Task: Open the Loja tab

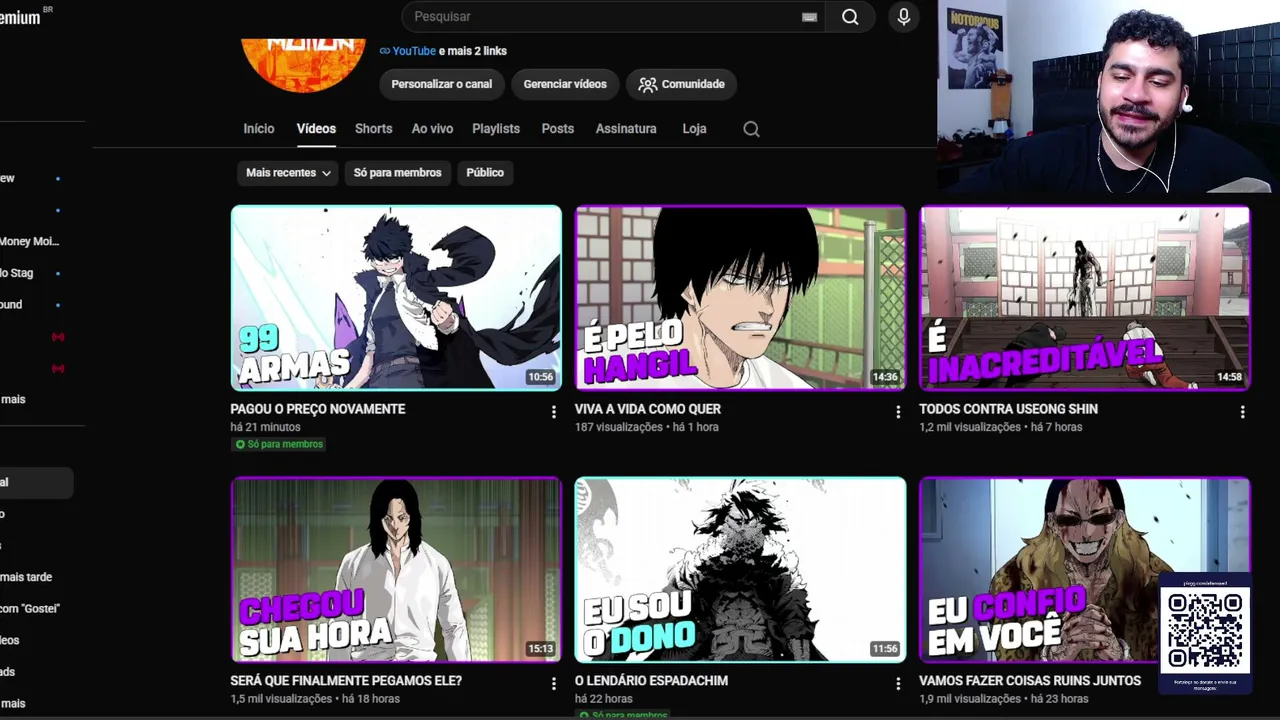Action: click(694, 129)
